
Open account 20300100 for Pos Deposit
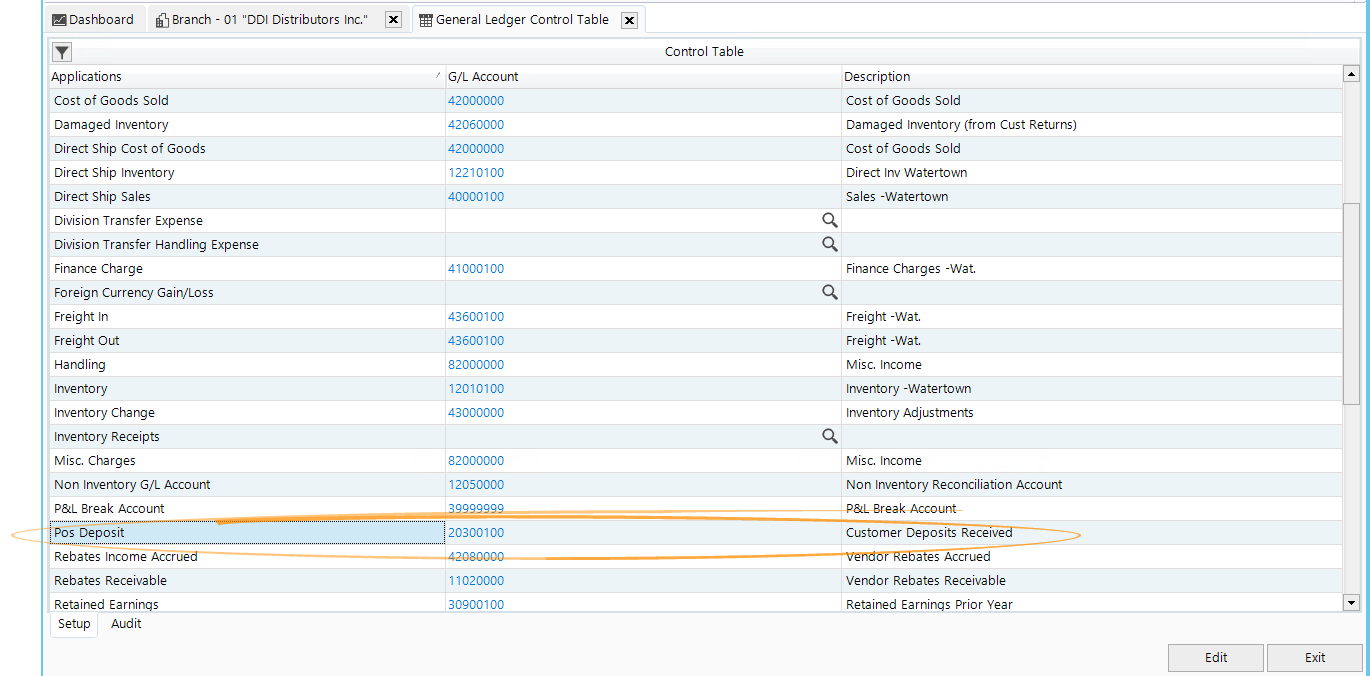click(x=476, y=532)
